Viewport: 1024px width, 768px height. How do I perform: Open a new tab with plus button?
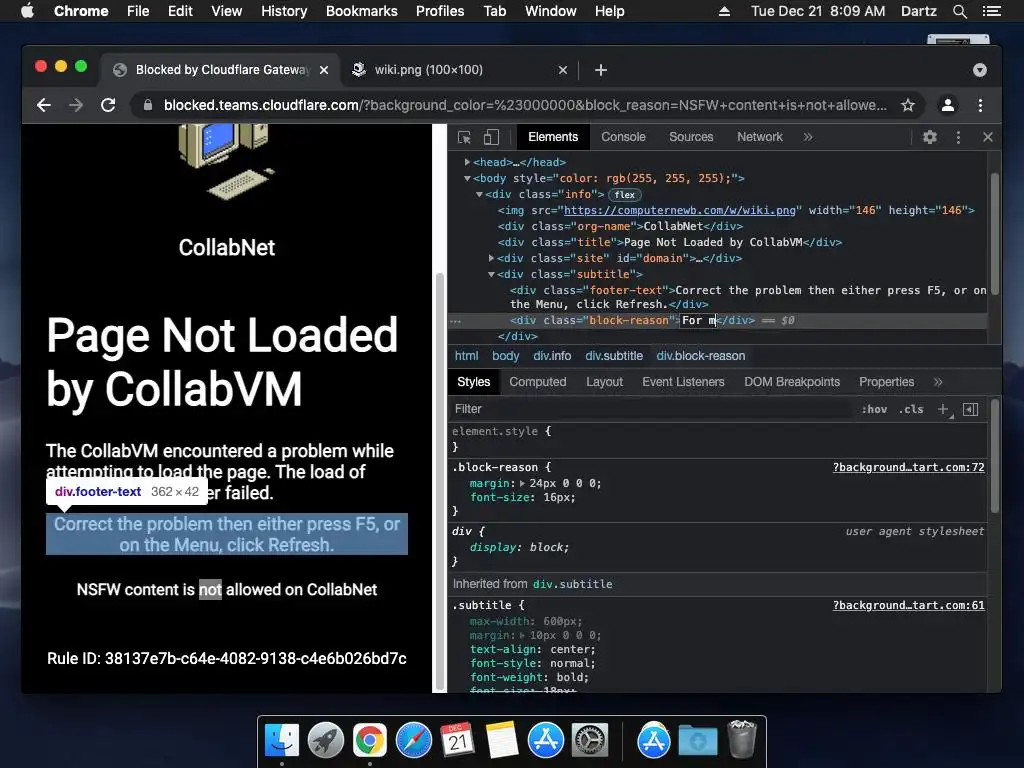[601, 70]
